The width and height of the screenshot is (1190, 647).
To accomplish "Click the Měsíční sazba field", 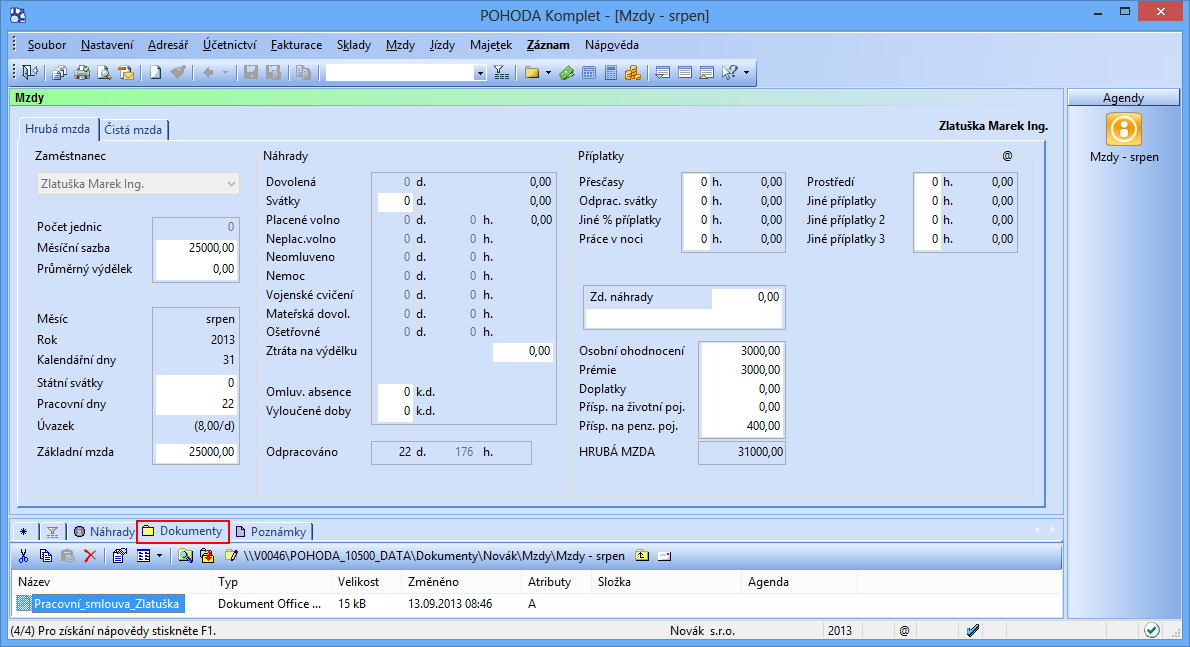I will 196,247.
